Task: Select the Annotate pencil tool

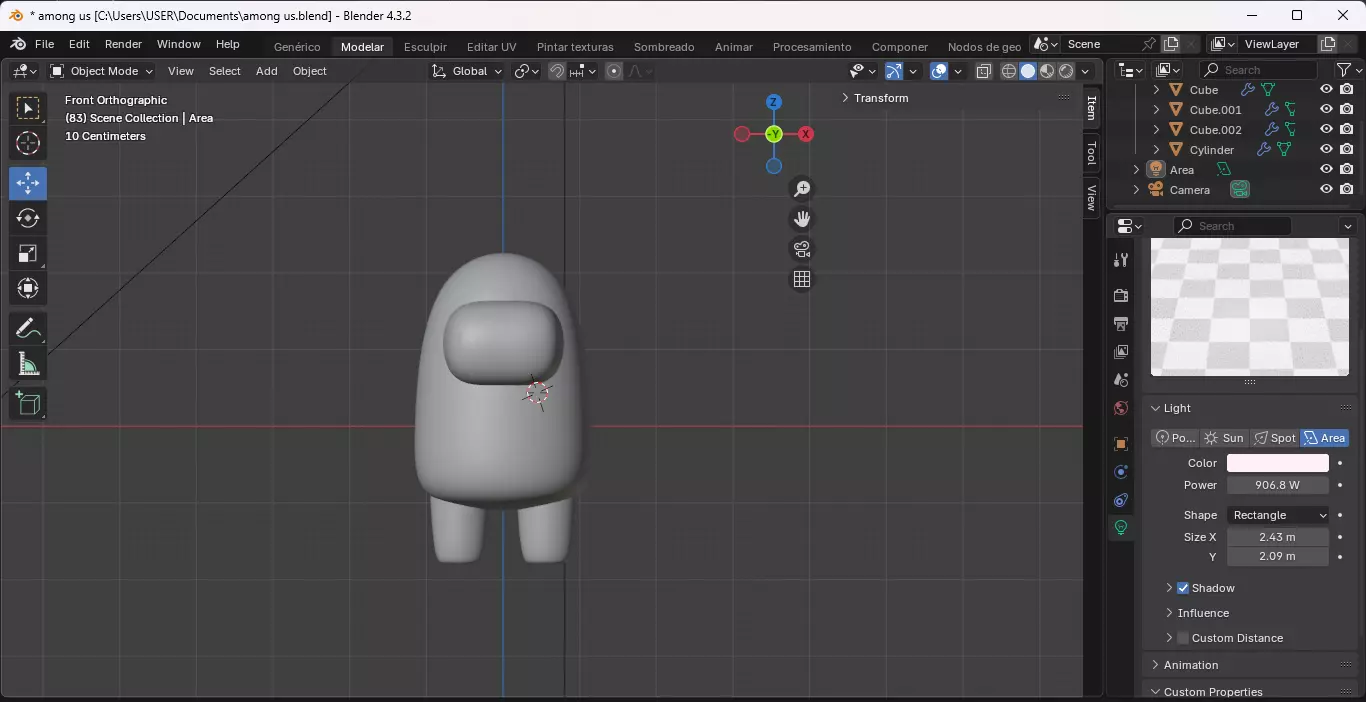Action: (28, 328)
